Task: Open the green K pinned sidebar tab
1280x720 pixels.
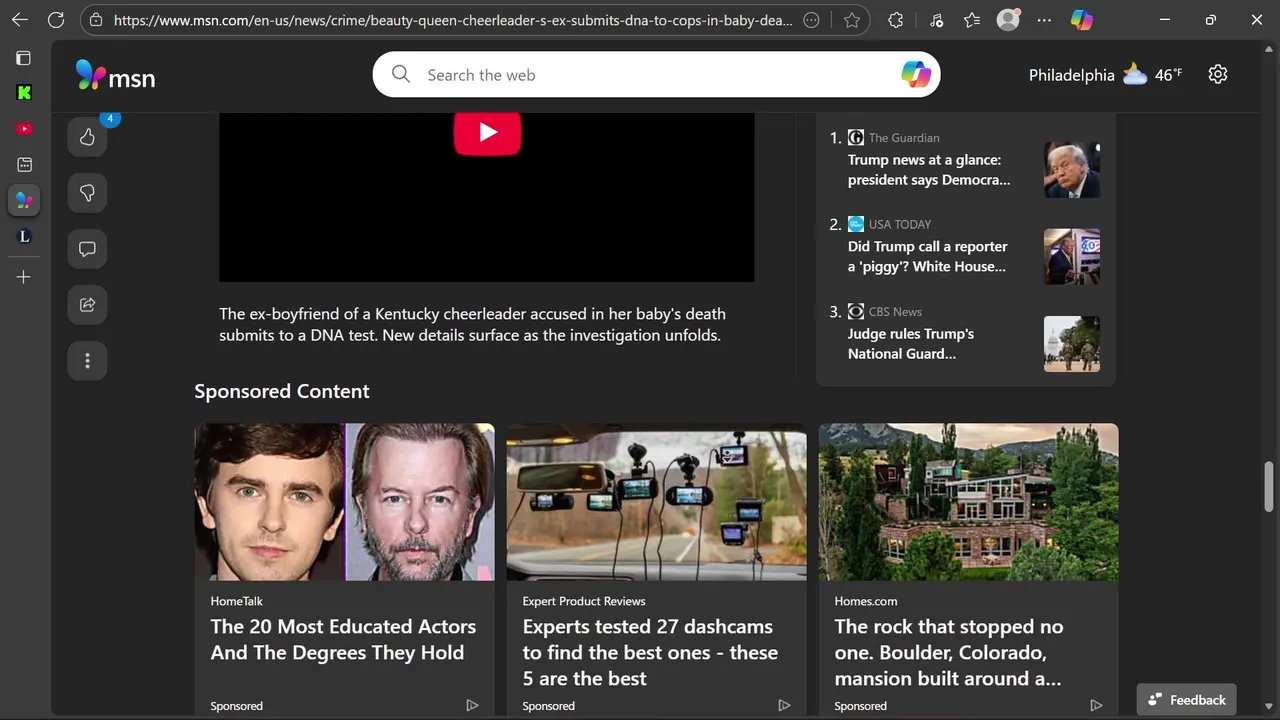Action: point(24,93)
